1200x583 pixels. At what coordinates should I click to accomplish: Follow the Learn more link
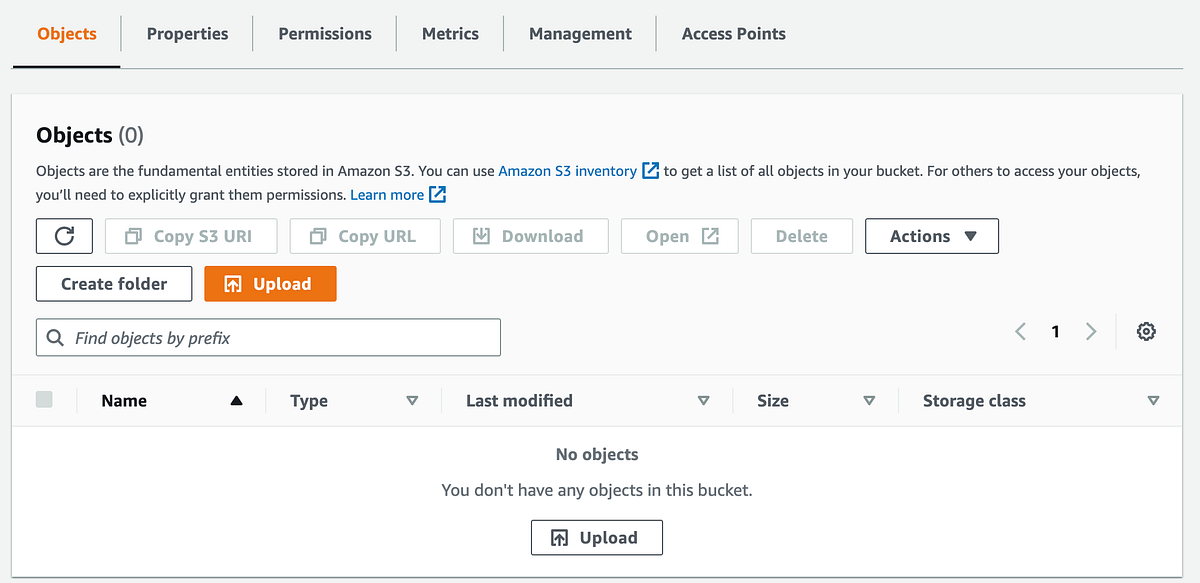[387, 195]
